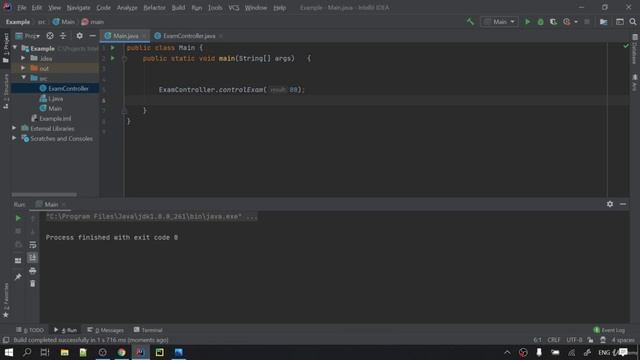Click the green inspection checkmark
This screenshot has width=640, height=360.
[626, 46]
